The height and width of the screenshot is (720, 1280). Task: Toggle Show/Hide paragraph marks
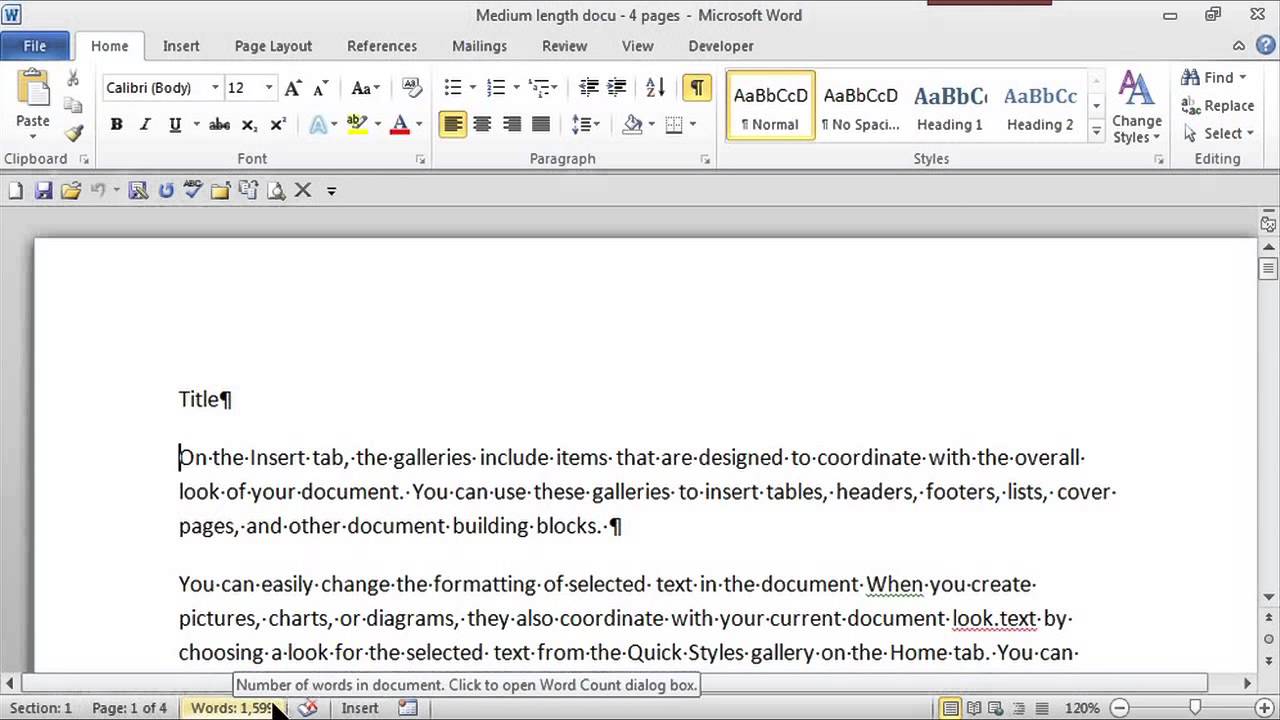697,88
